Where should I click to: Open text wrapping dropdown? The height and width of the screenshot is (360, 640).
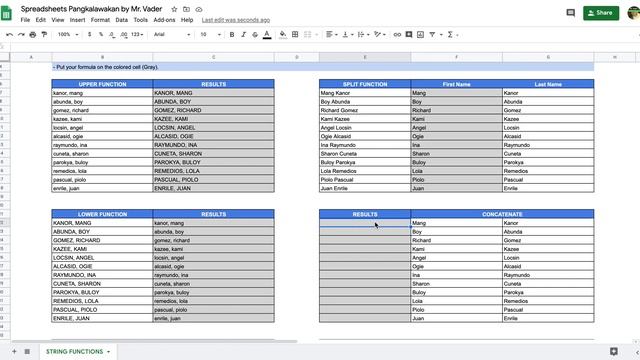[363, 35]
